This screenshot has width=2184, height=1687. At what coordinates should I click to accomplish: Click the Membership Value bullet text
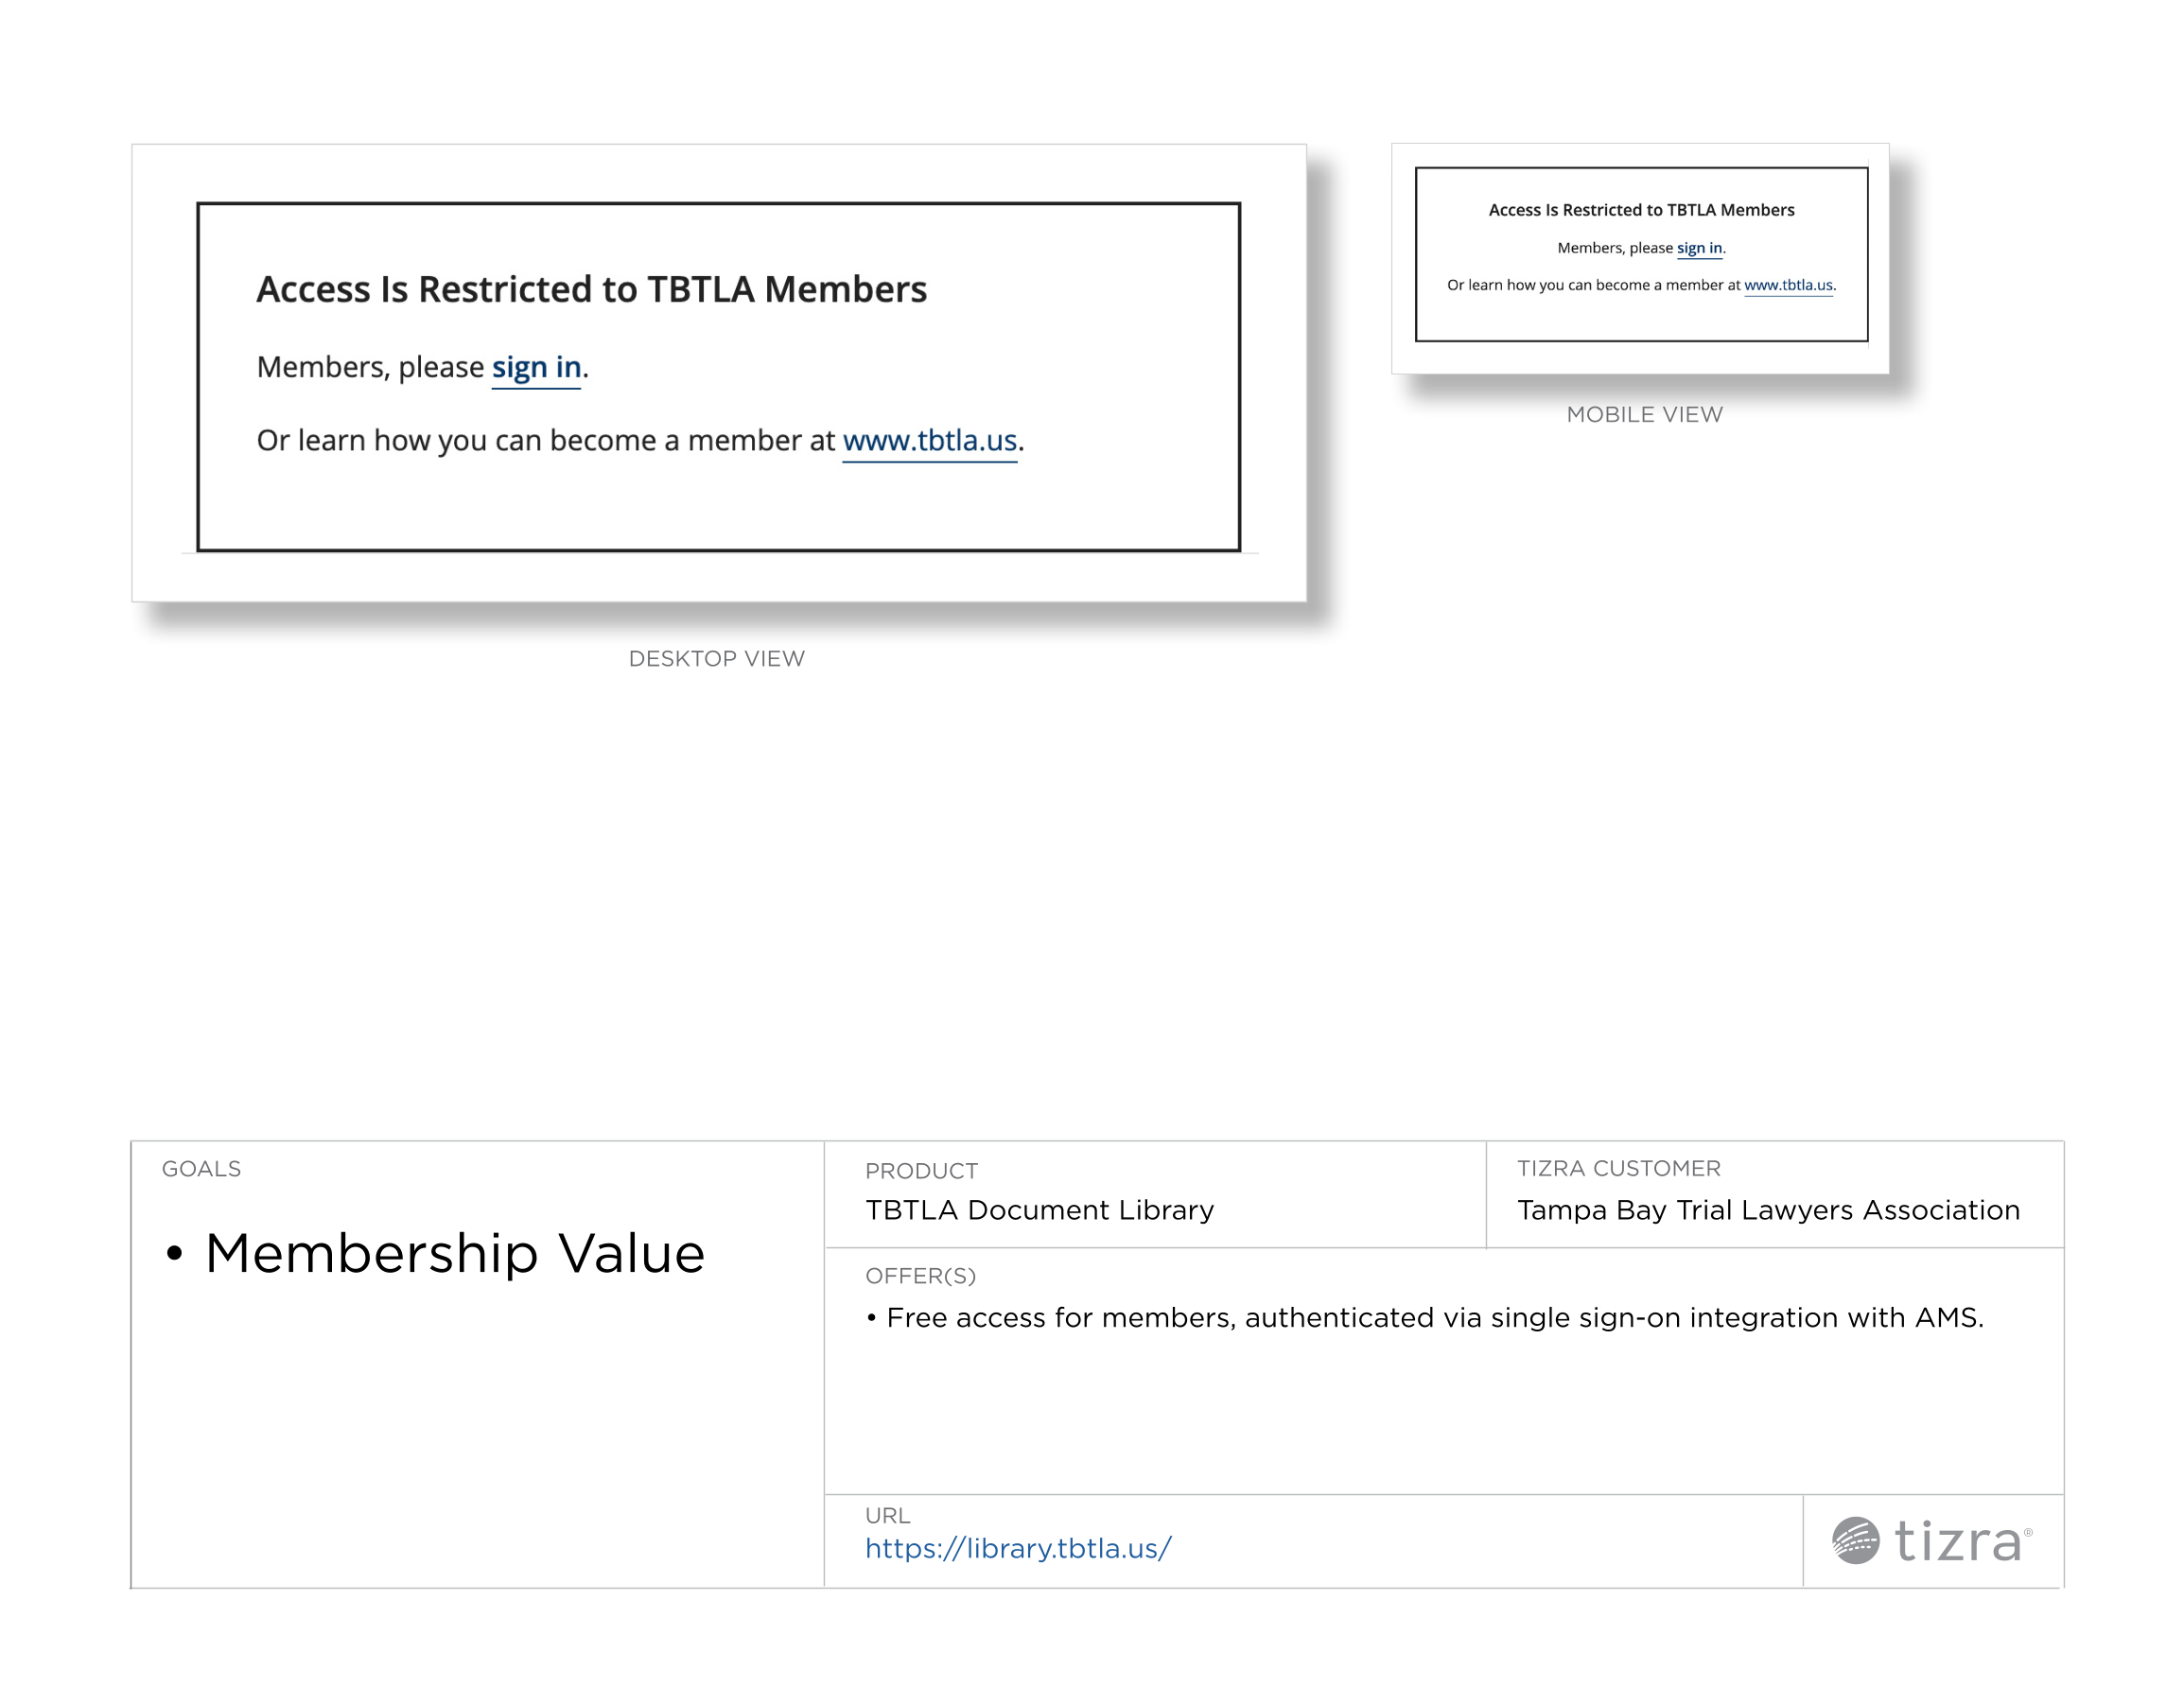[455, 1253]
